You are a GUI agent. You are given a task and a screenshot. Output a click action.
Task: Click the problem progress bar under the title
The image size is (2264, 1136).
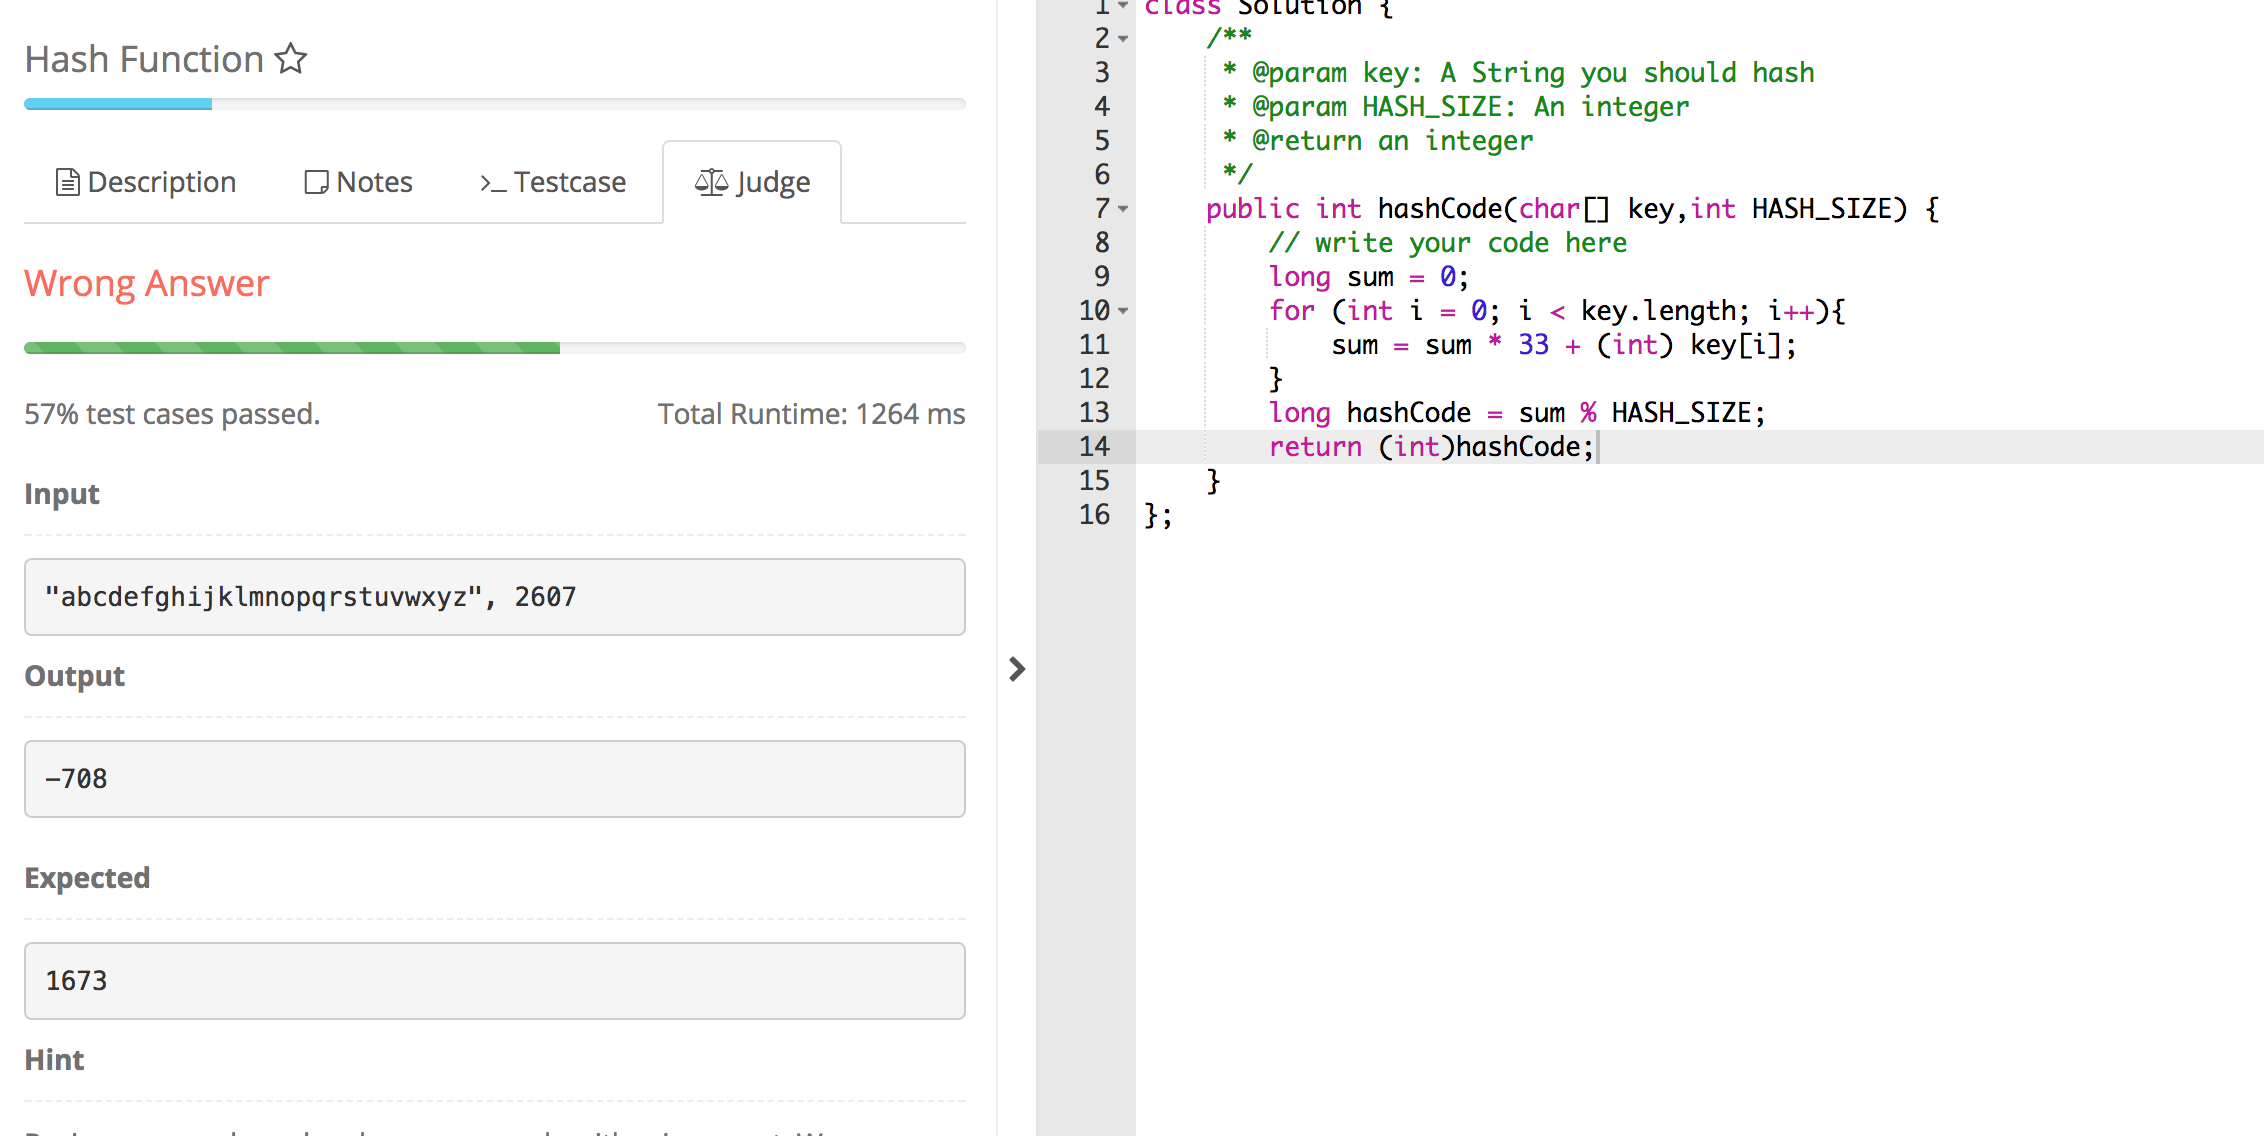[x=495, y=104]
